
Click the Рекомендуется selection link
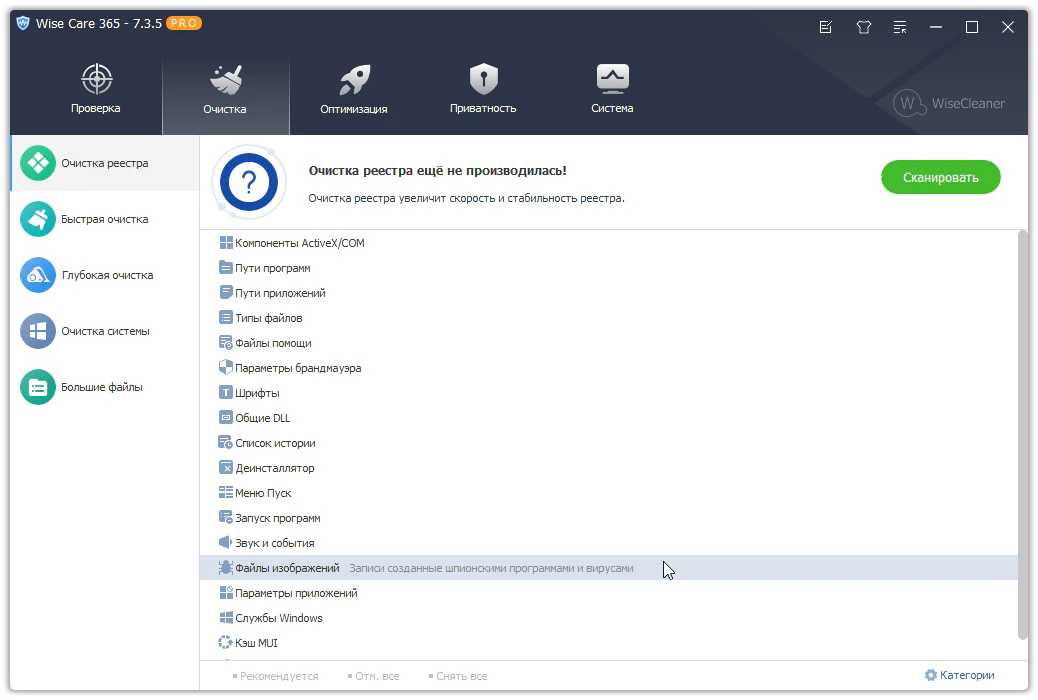[278, 676]
